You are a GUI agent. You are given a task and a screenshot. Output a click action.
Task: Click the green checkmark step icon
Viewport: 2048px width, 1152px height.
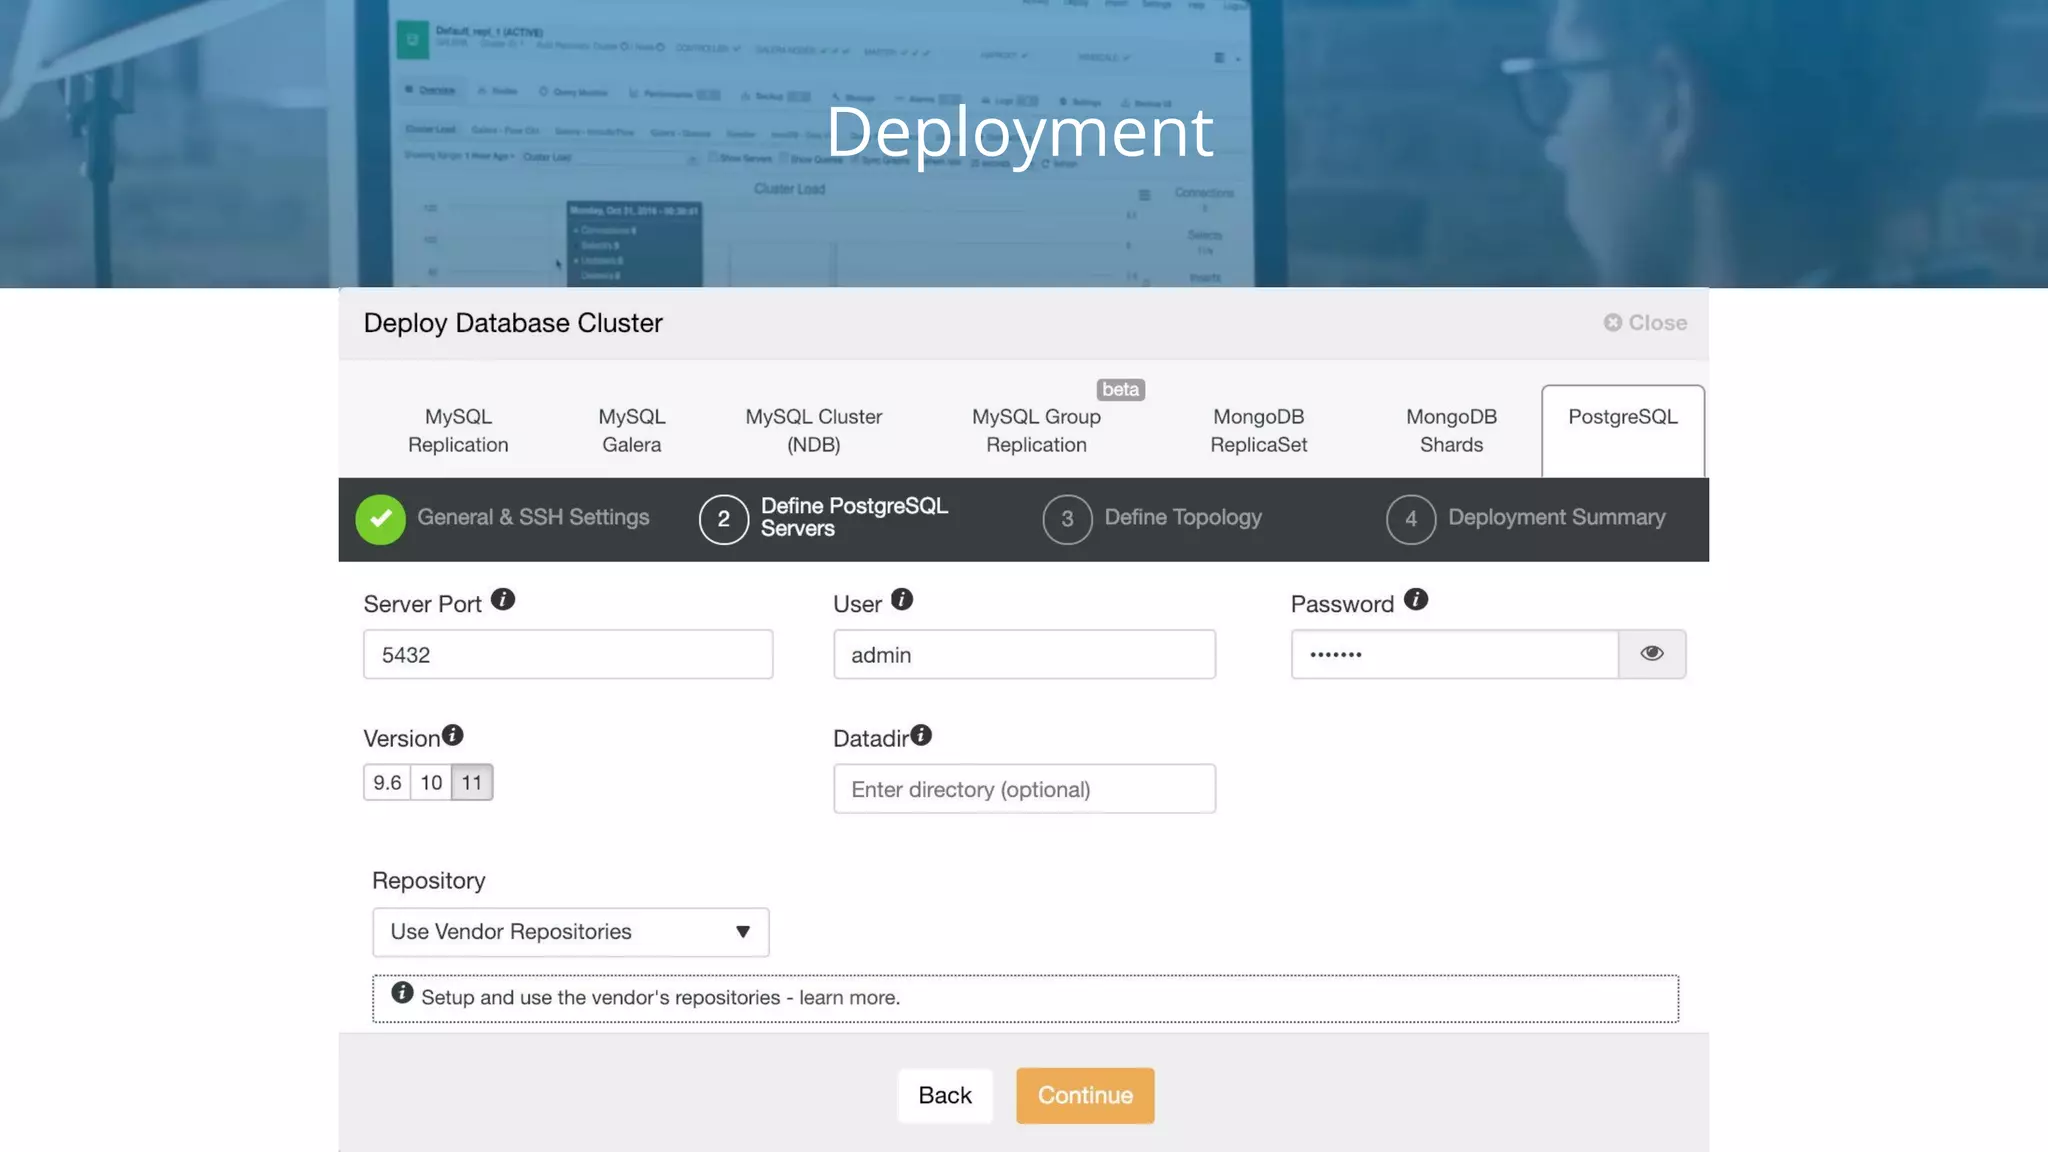click(x=381, y=519)
